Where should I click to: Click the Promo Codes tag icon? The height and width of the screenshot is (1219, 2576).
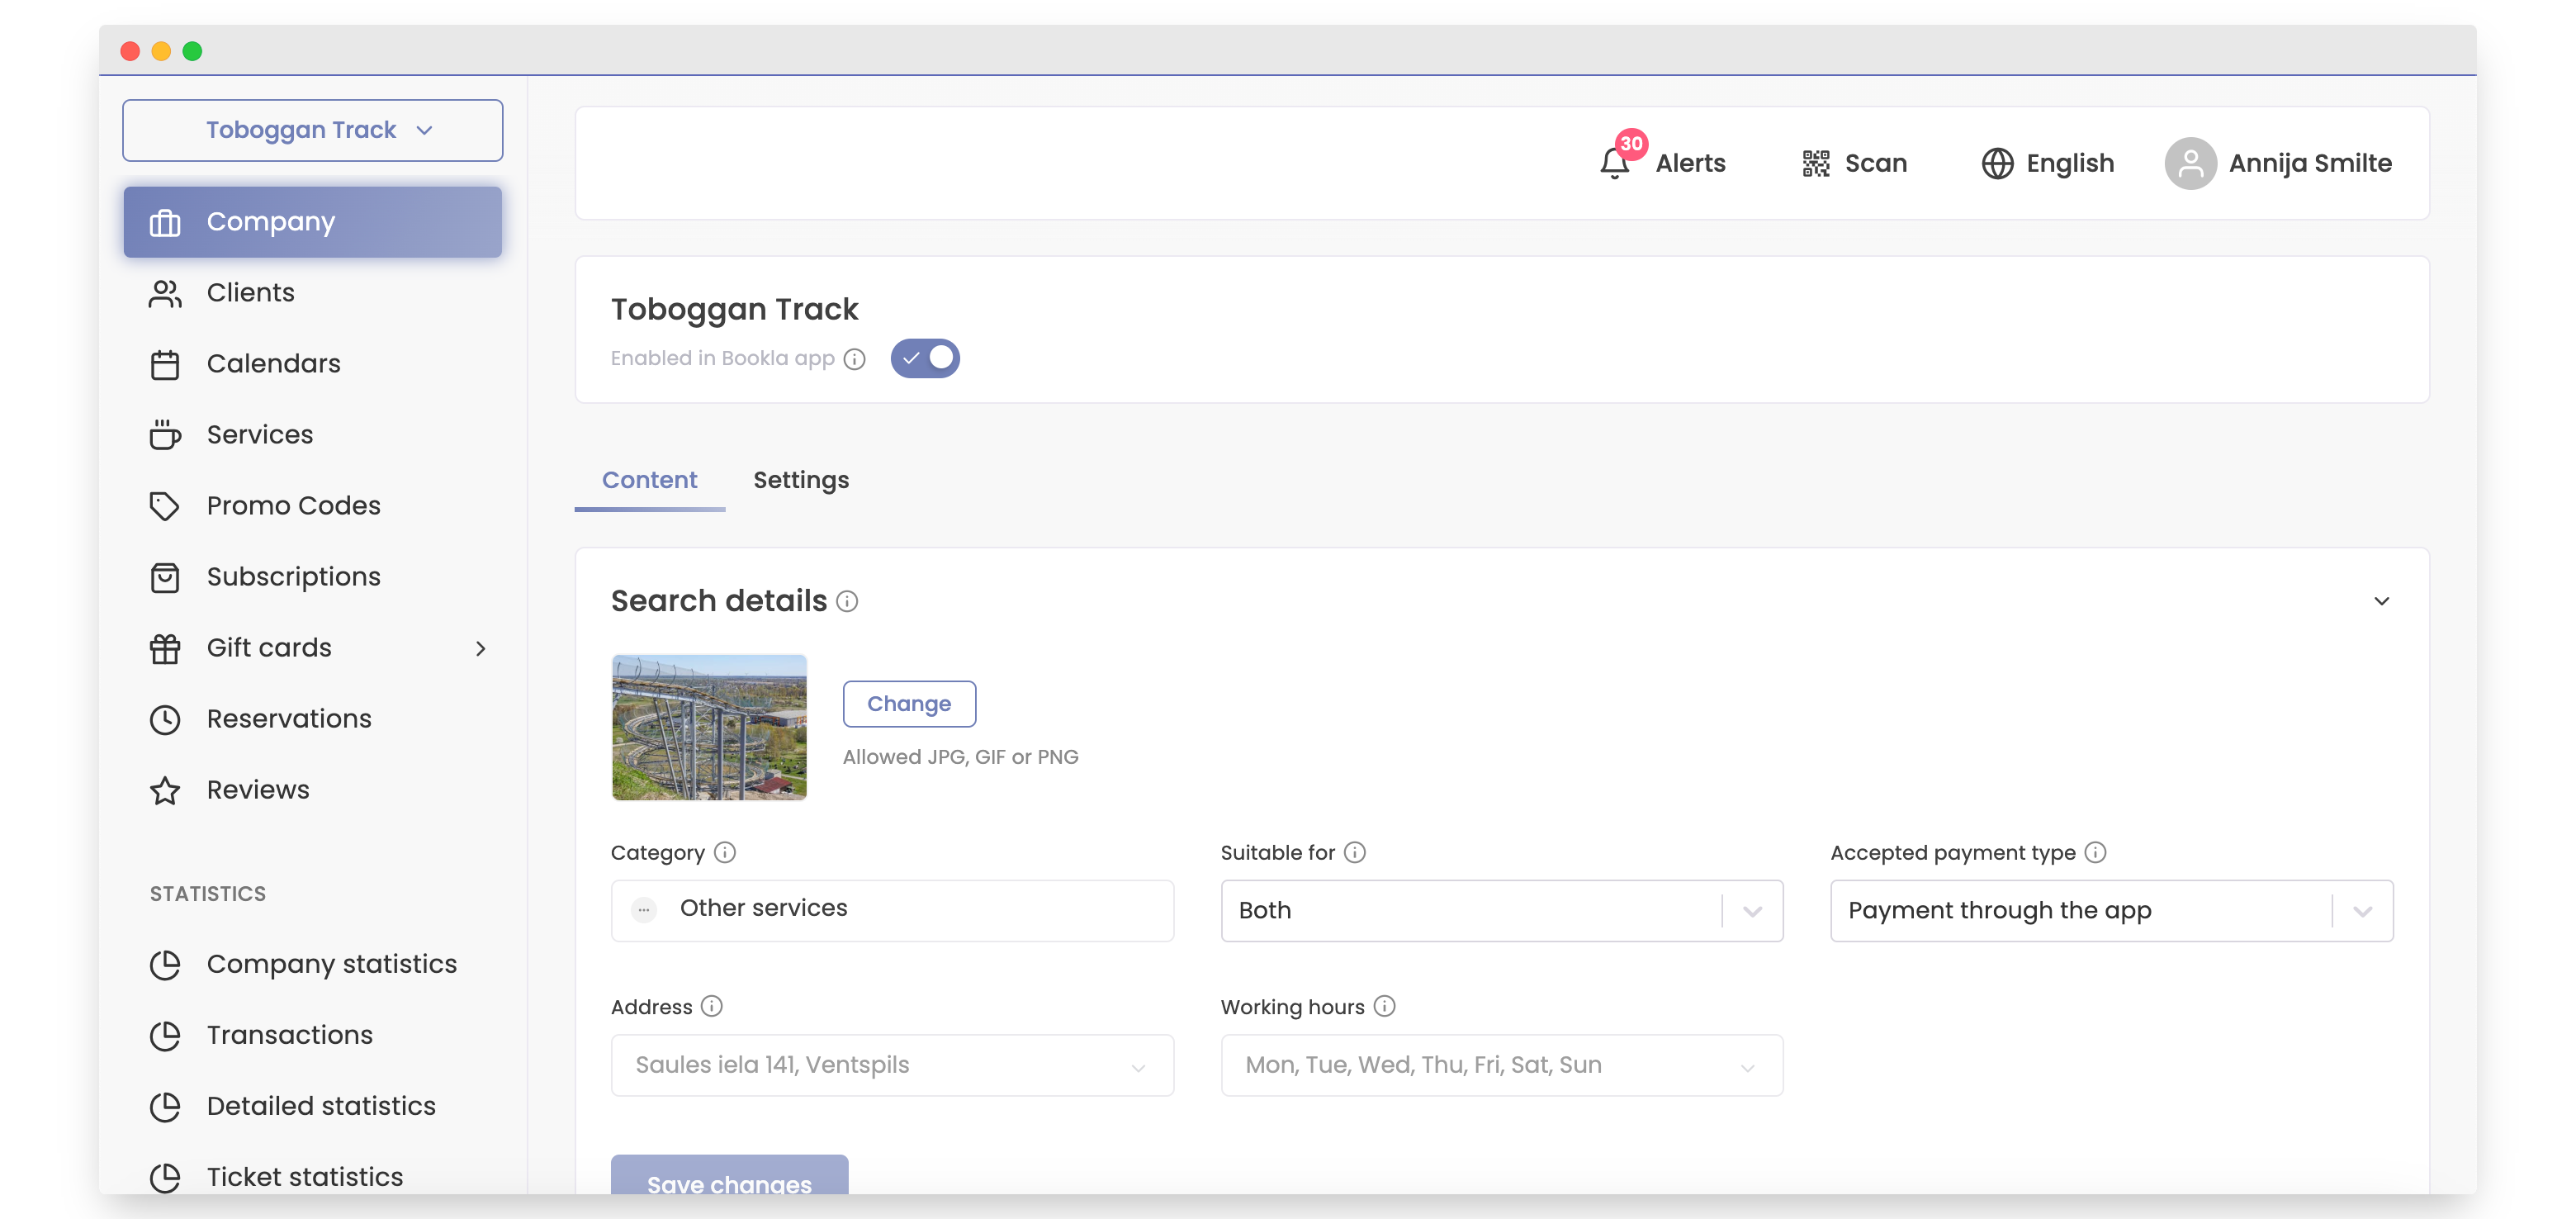click(x=165, y=506)
